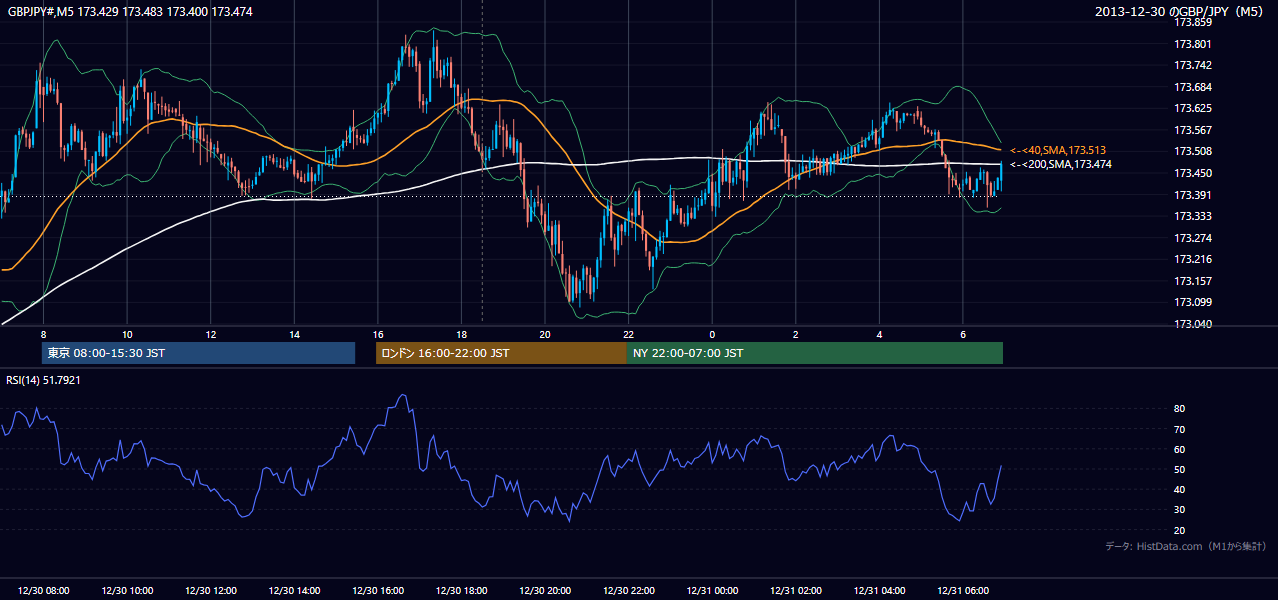The image size is (1278, 600).
Task: Click price level 173.216 on the axis
Action: (x=1194, y=260)
